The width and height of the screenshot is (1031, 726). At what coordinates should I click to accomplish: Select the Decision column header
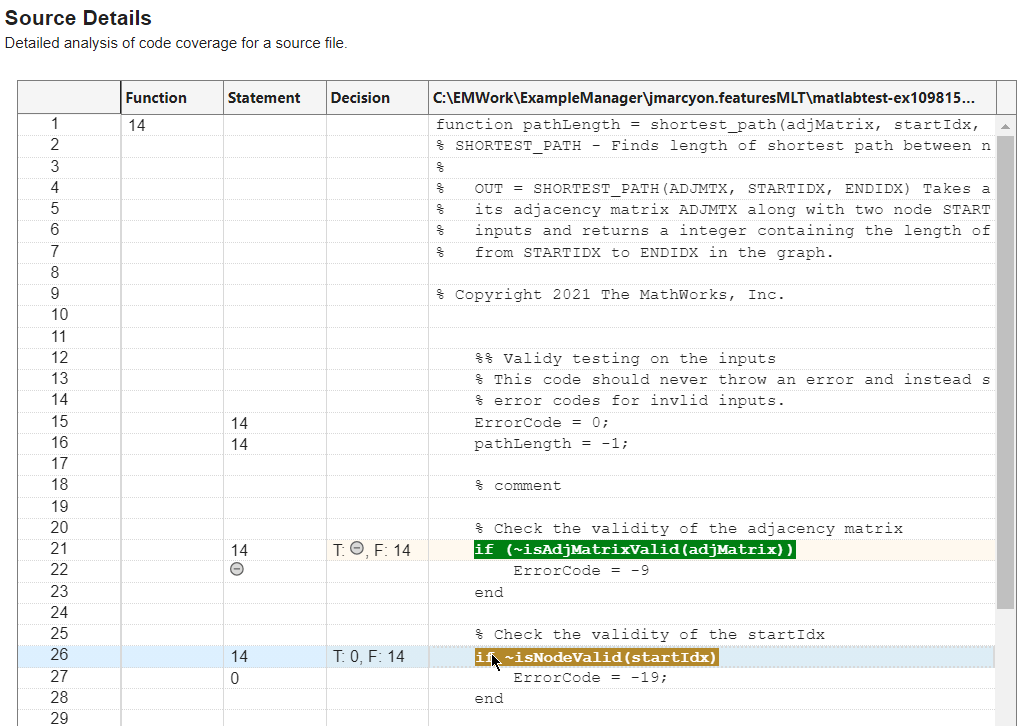click(x=360, y=98)
